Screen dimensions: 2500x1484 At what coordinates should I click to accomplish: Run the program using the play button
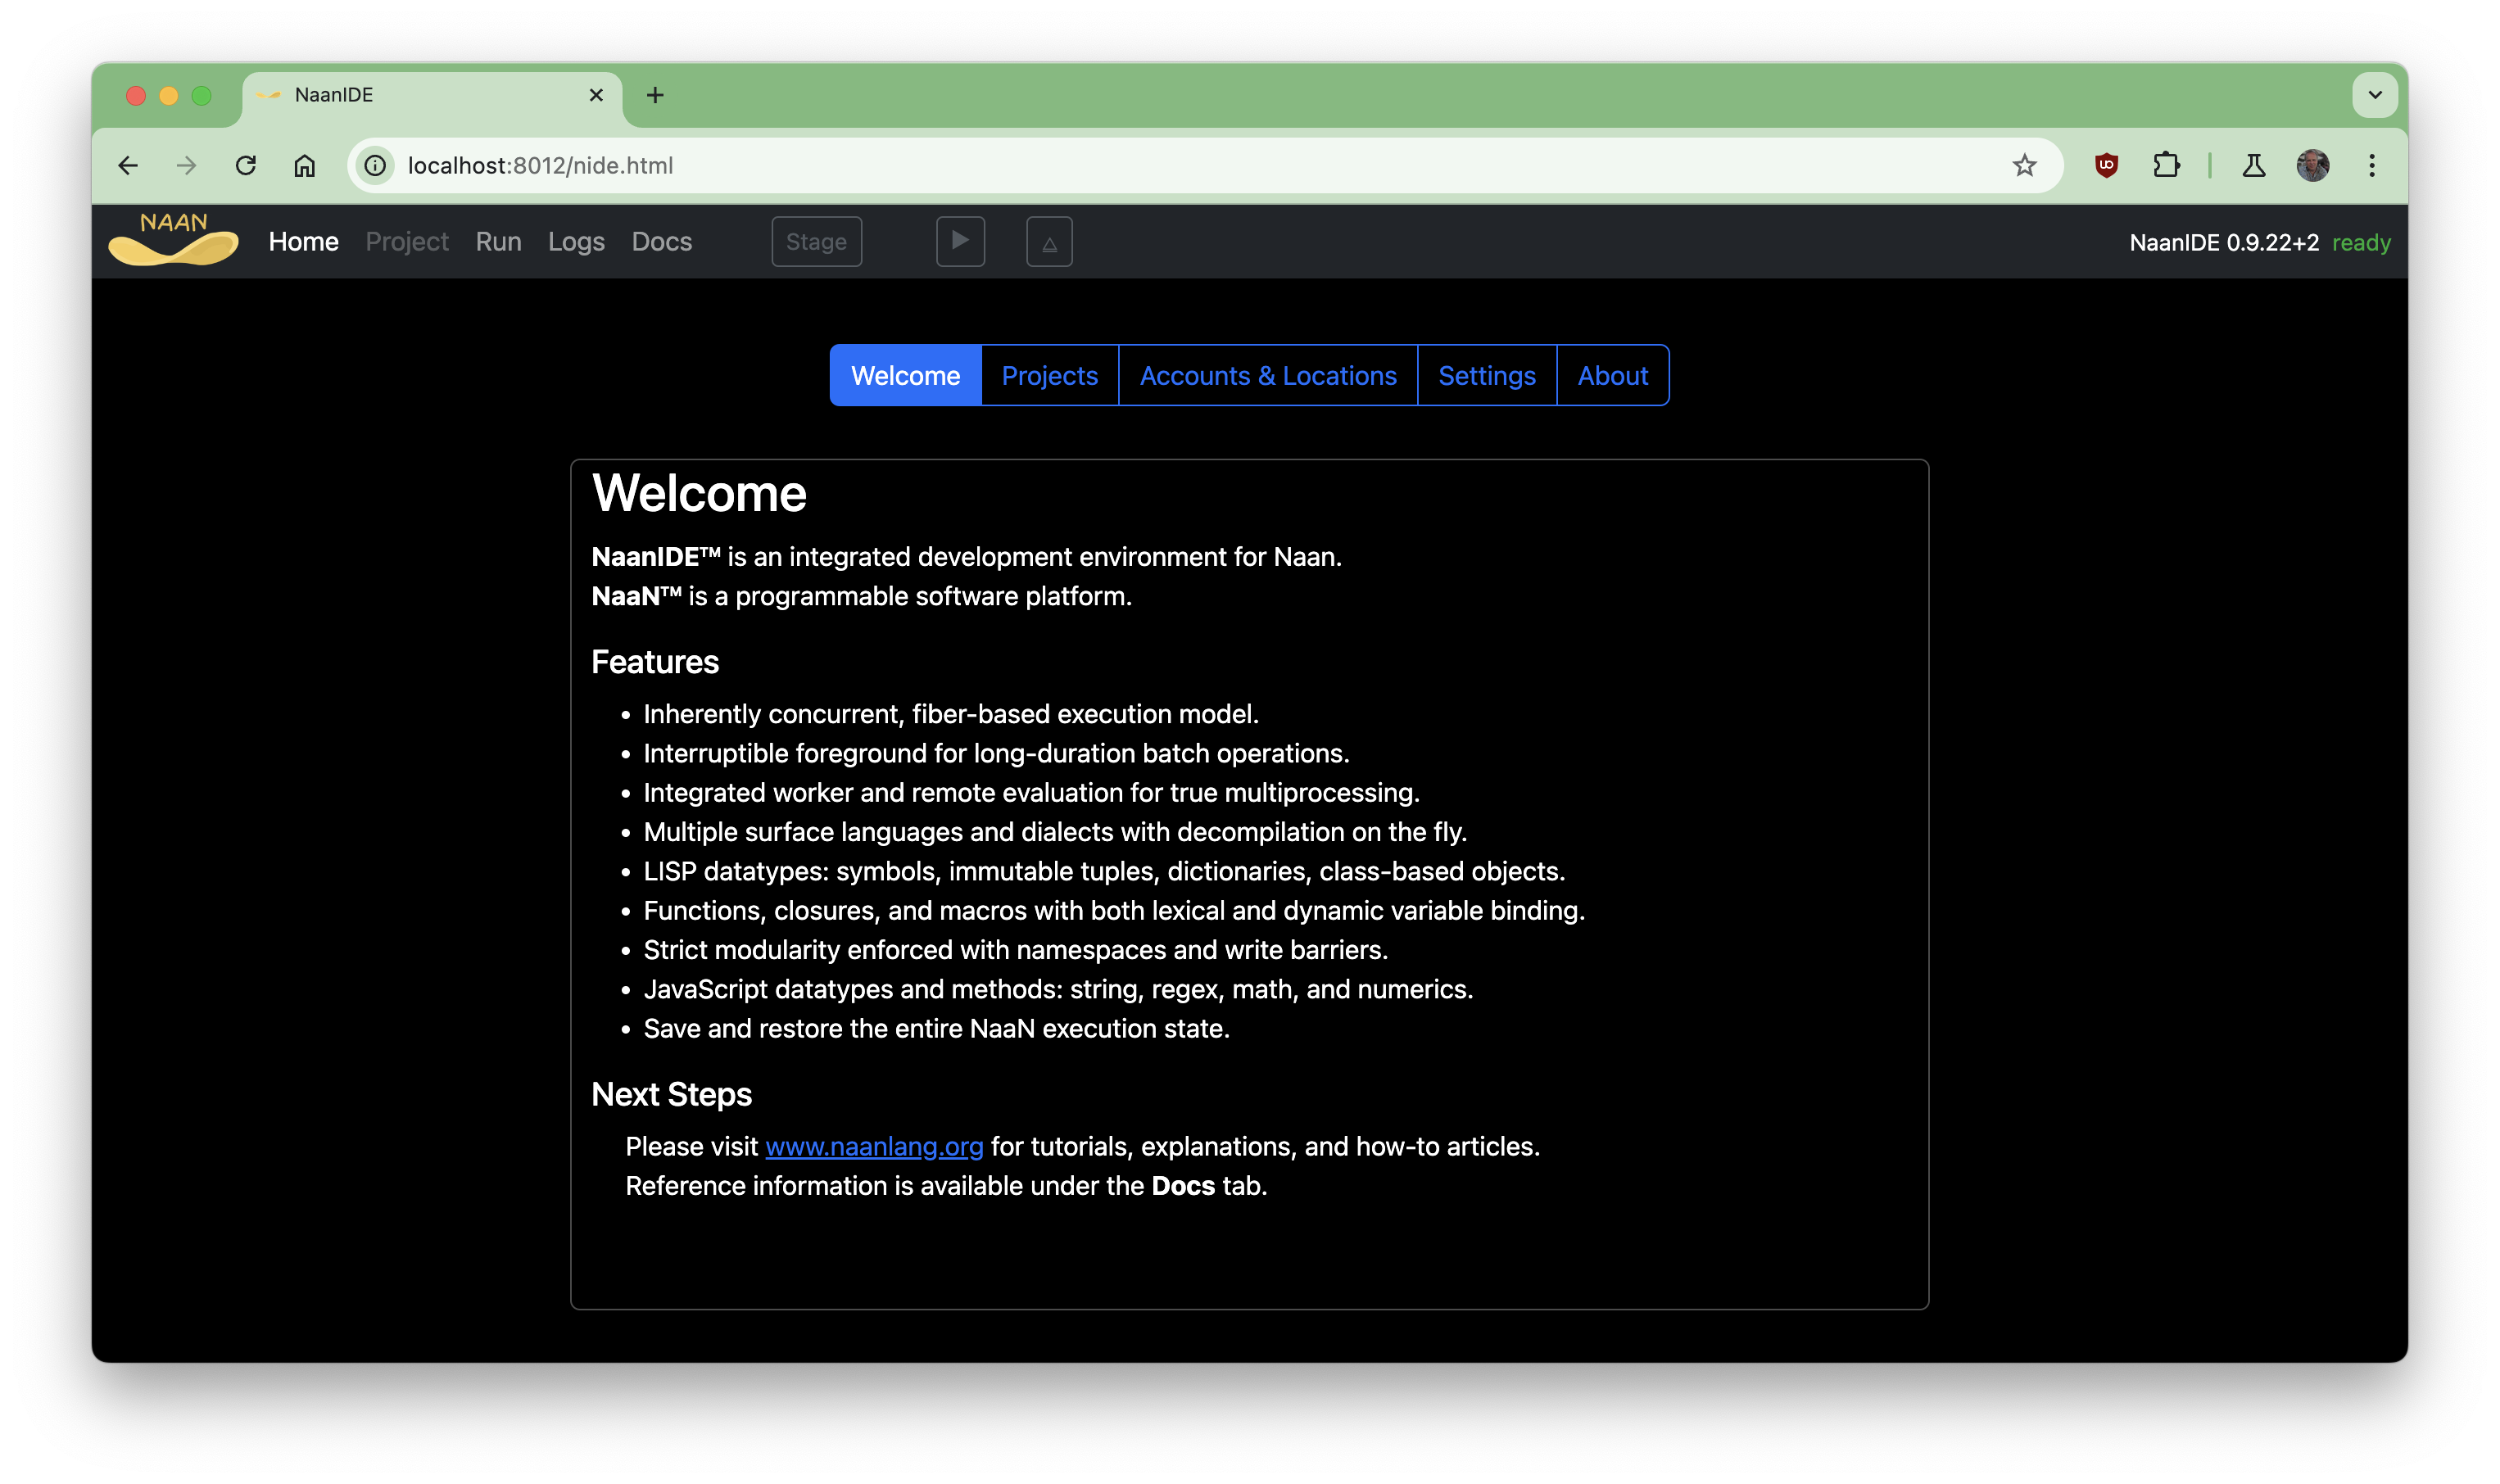tap(960, 241)
